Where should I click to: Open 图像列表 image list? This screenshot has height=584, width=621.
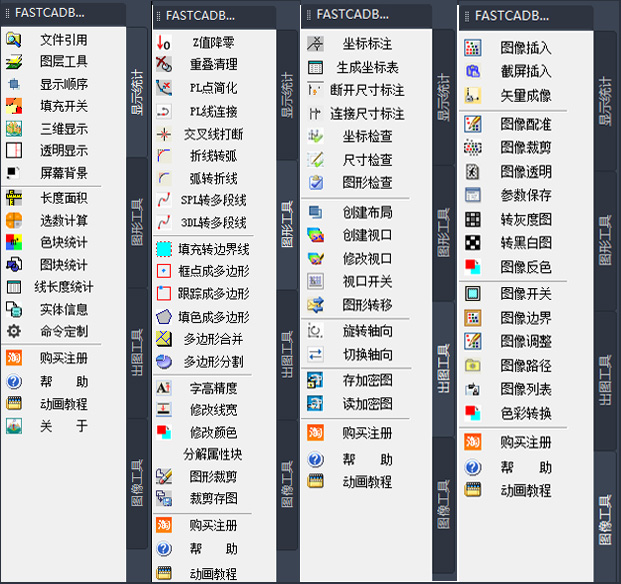pos(525,389)
